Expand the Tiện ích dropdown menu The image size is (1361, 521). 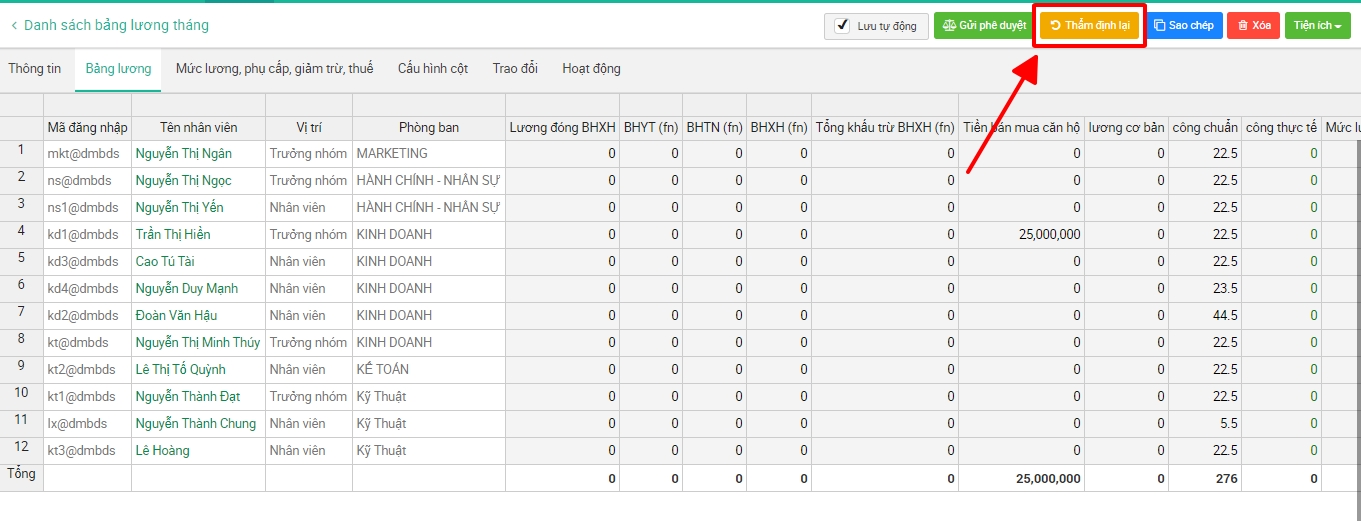1317,26
